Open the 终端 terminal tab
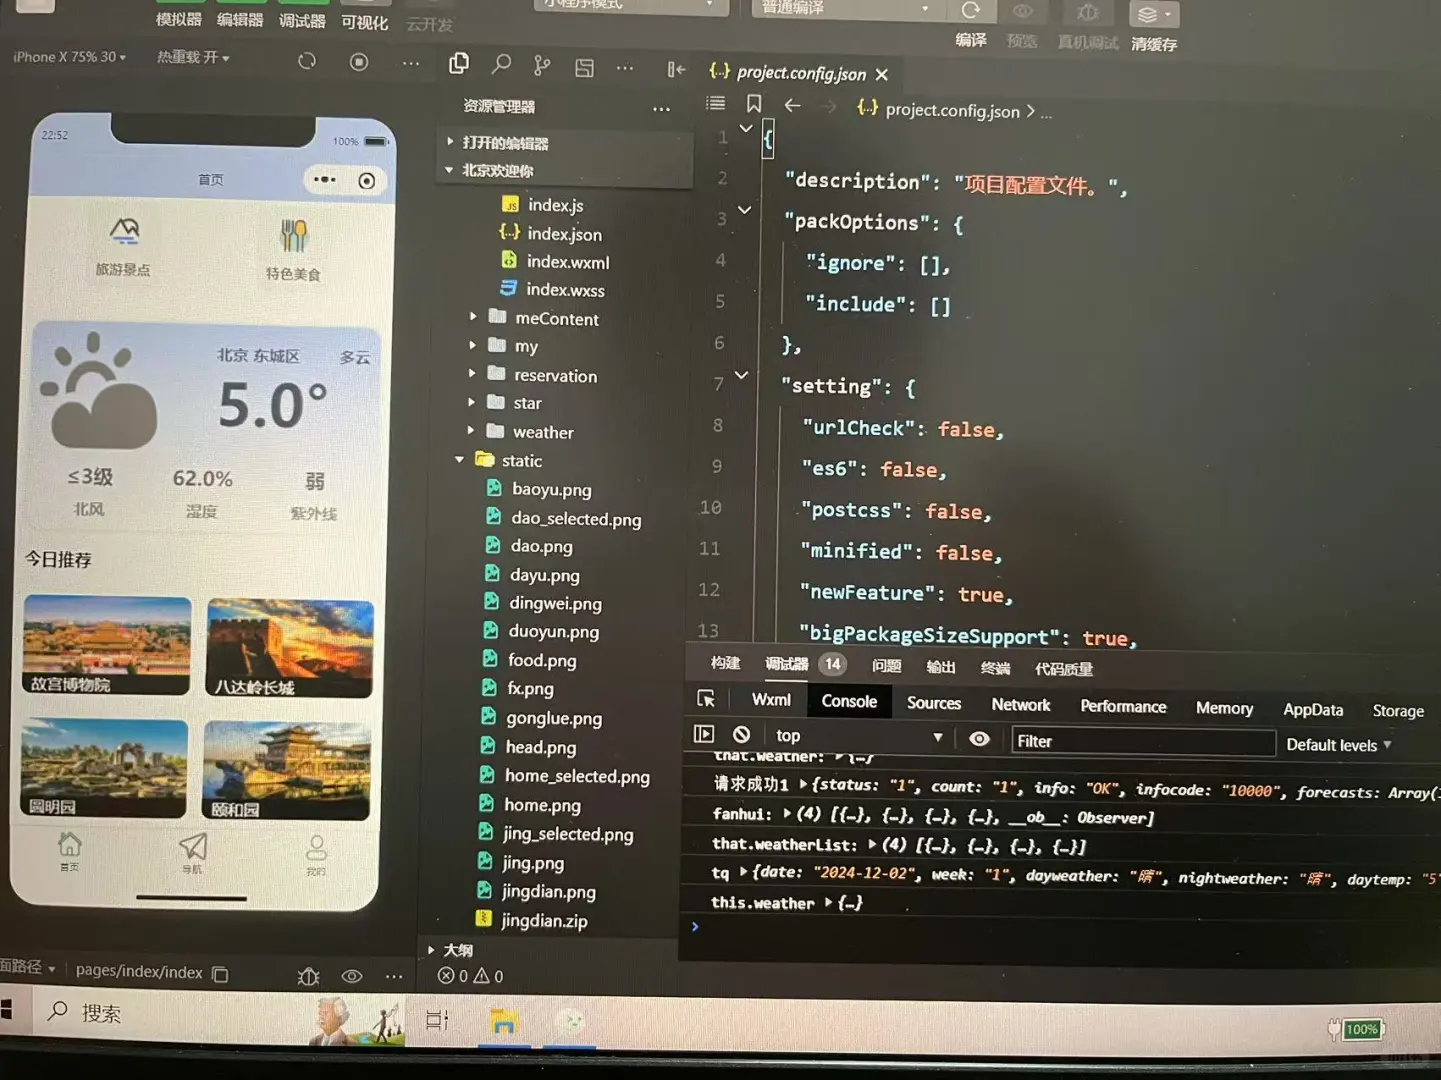This screenshot has height=1080, width=1441. (x=995, y=668)
